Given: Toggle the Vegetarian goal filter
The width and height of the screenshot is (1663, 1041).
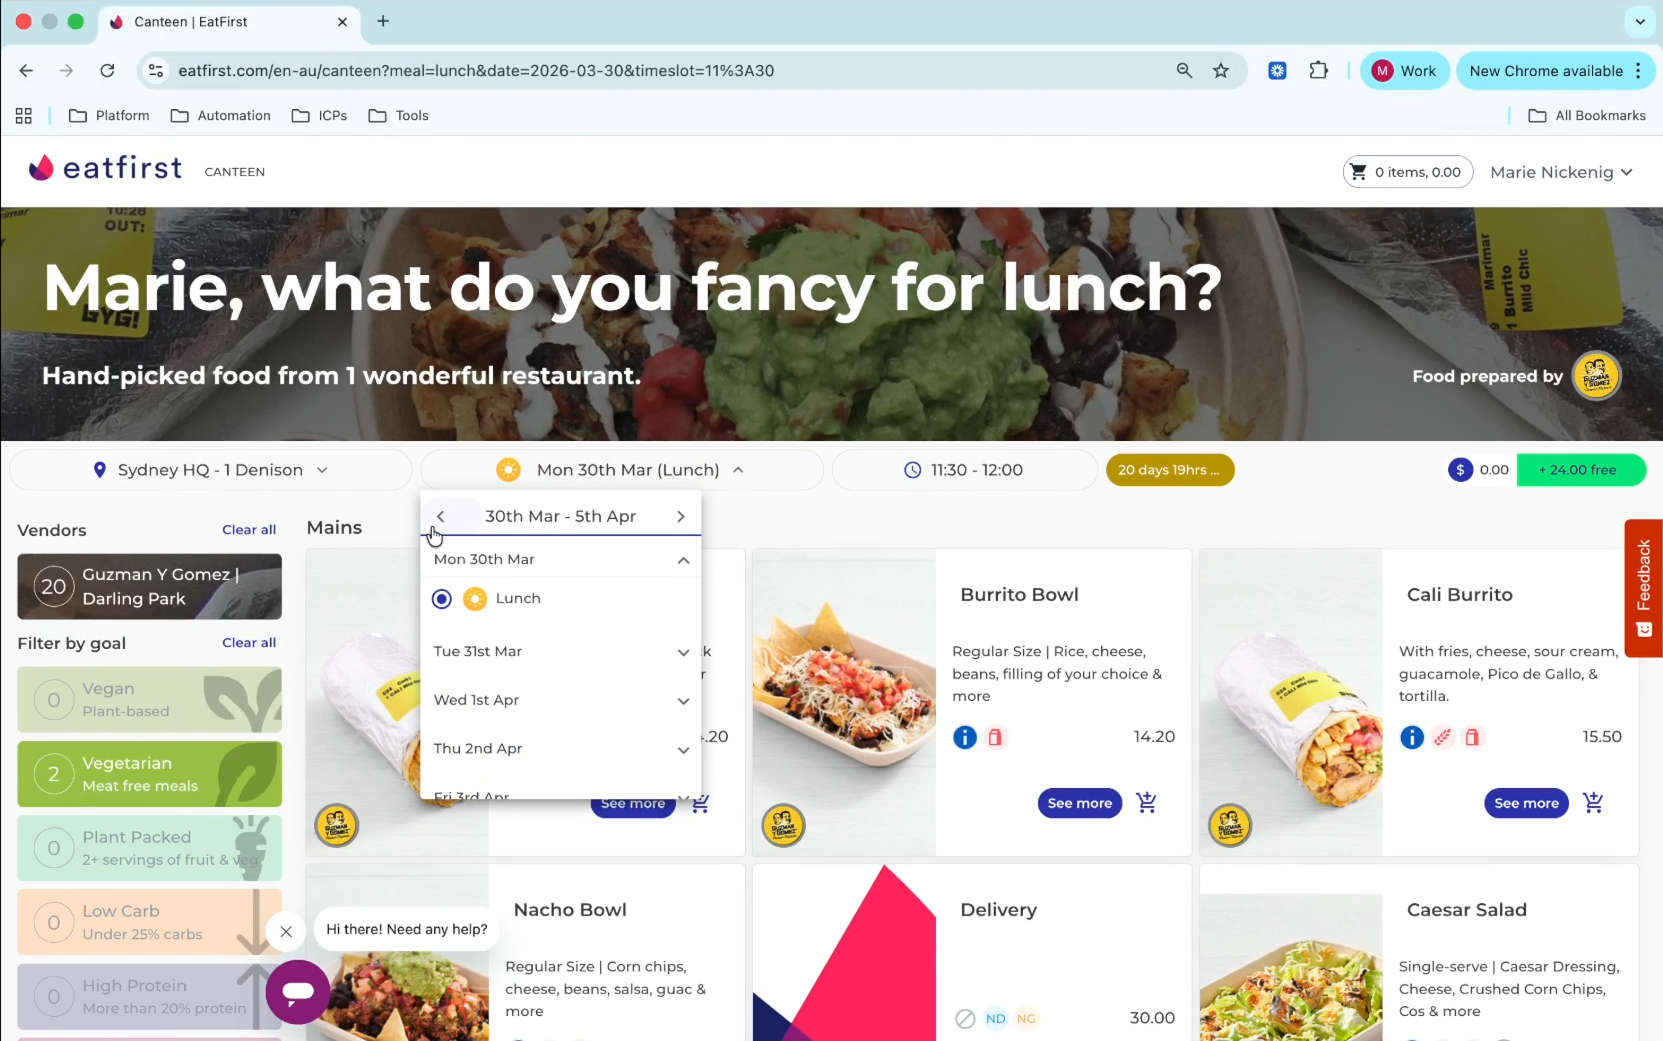Looking at the screenshot, I should pyautogui.click(x=150, y=774).
